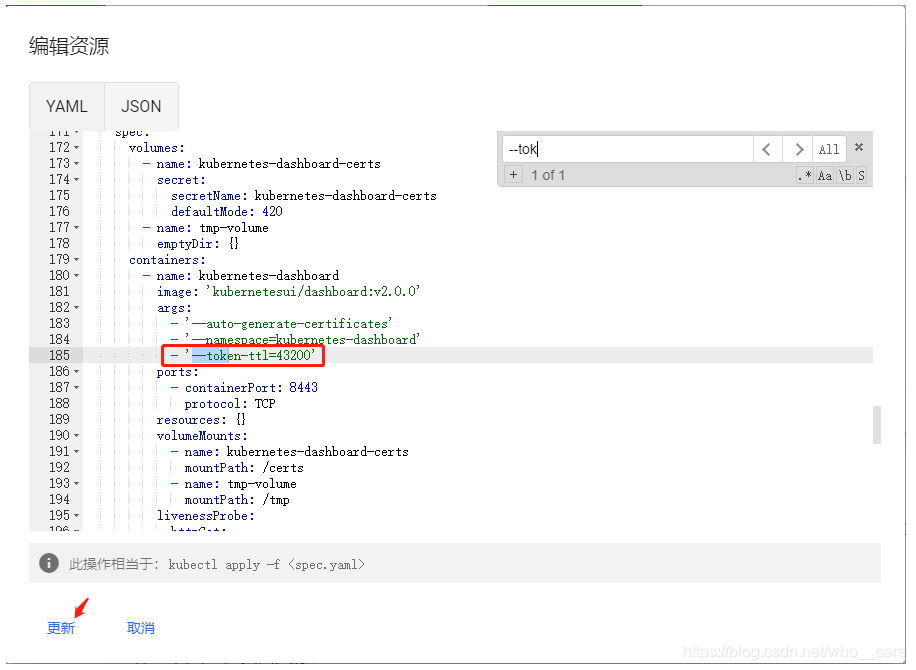Switch to the YAML tab
Image resolution: width=916 pixels, height=670 pixels.
[67, 106]
